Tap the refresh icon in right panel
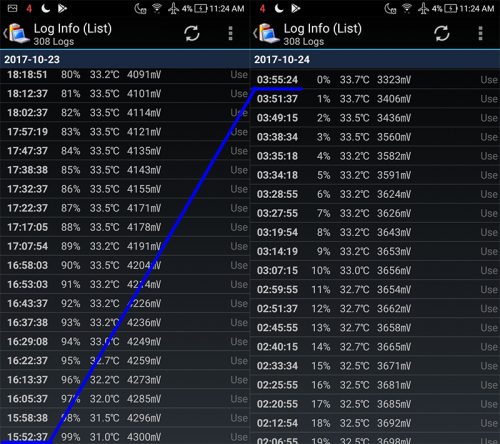Screen dimensions: 500x444 (x=442, y=33)
